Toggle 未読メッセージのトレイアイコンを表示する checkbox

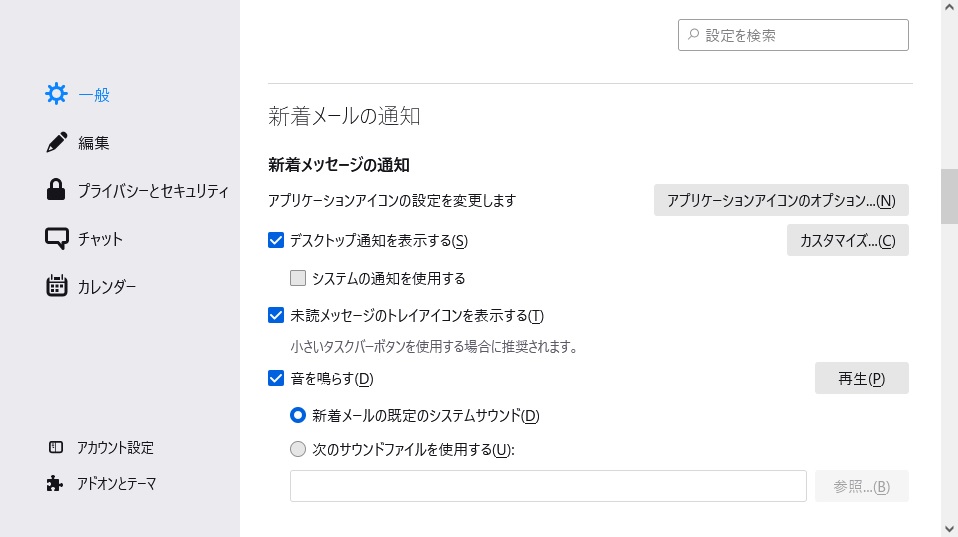pyautogui.click(x=277, y=316)
